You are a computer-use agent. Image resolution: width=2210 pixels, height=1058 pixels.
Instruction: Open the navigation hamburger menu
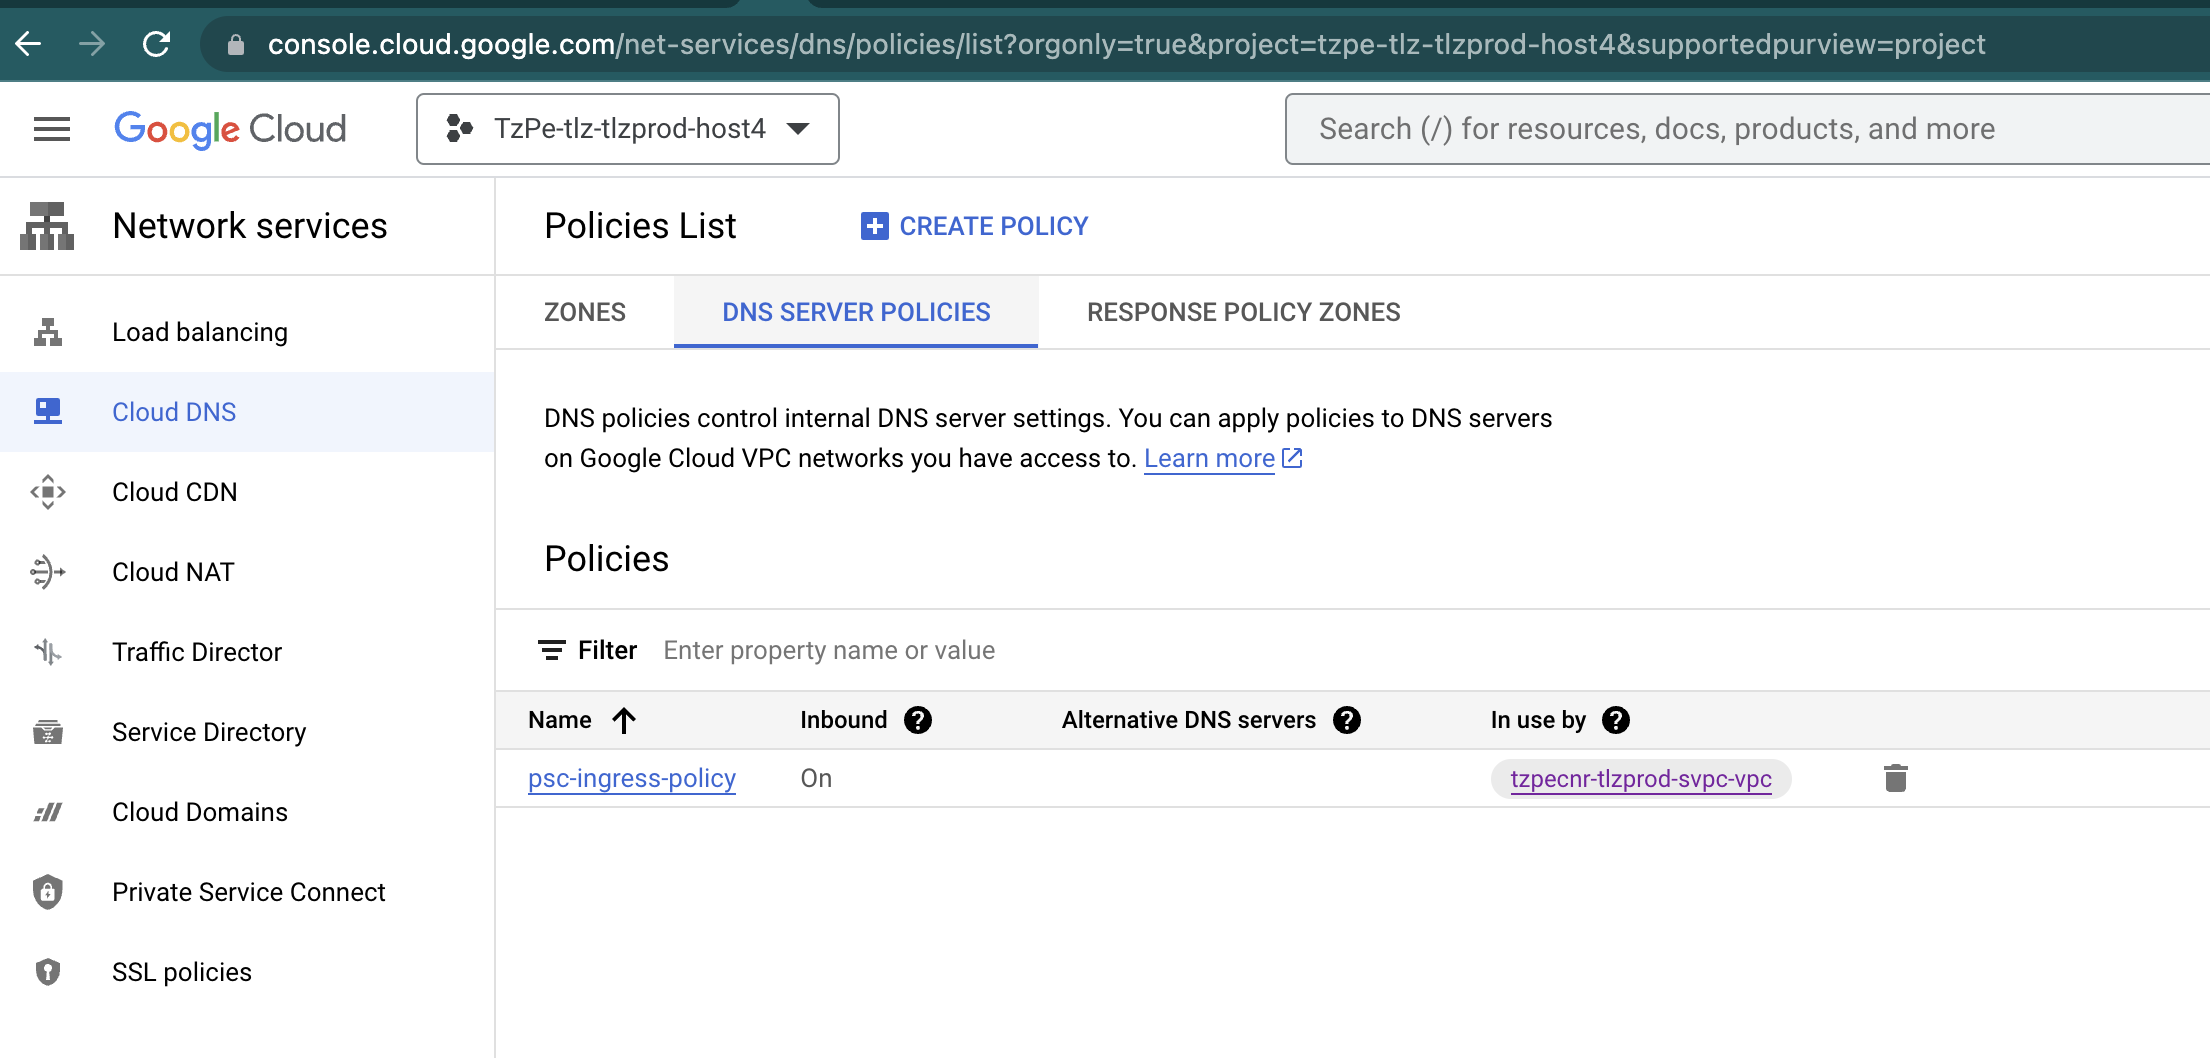(x=51, y=129)
